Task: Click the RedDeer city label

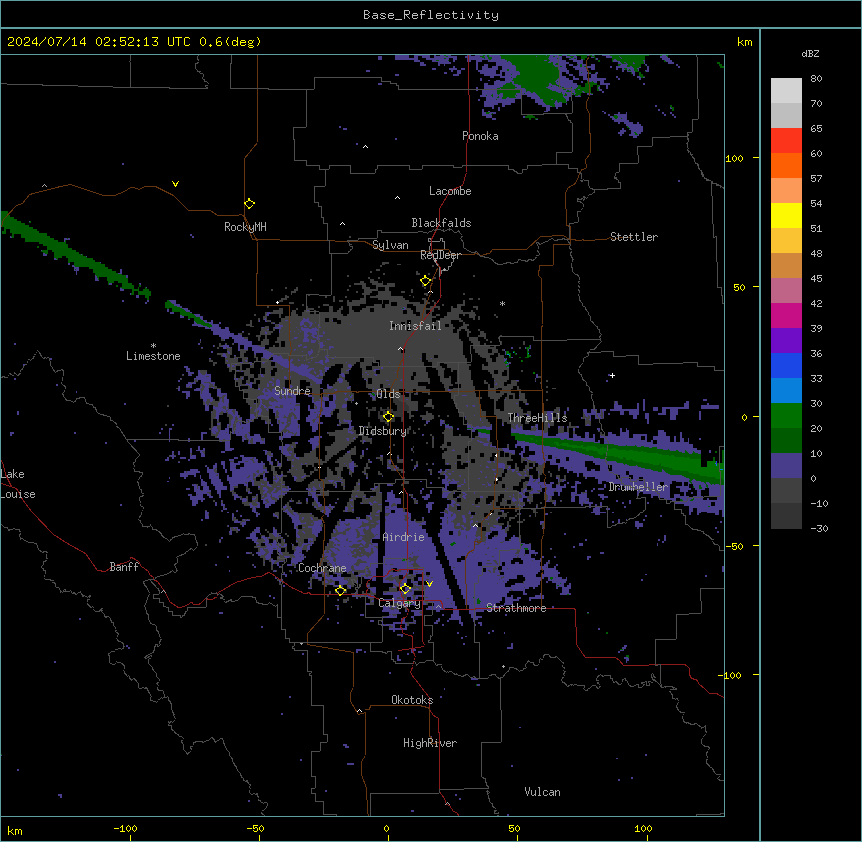Action: click(x=440, y=255)
